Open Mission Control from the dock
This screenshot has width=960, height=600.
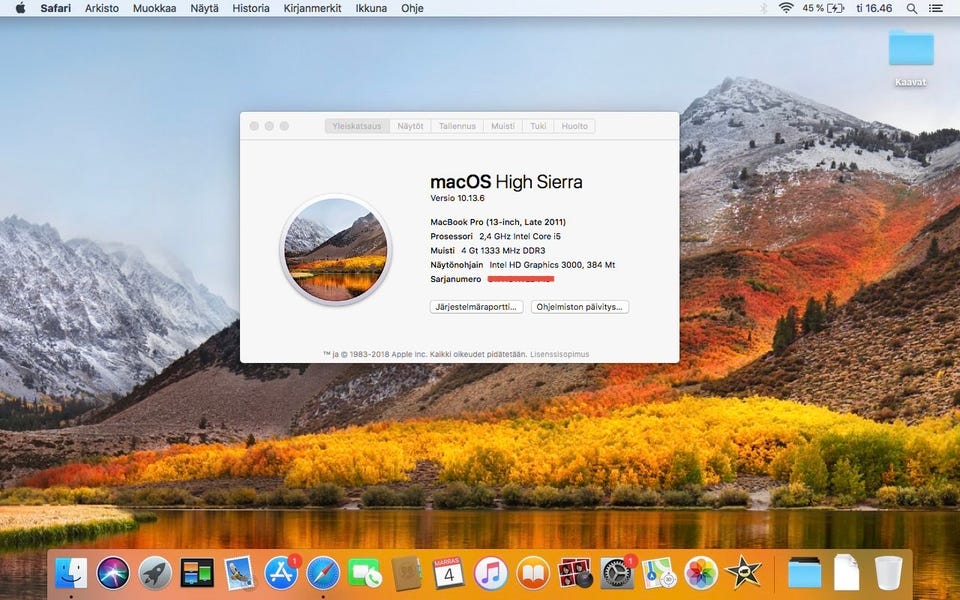(197, 573)
